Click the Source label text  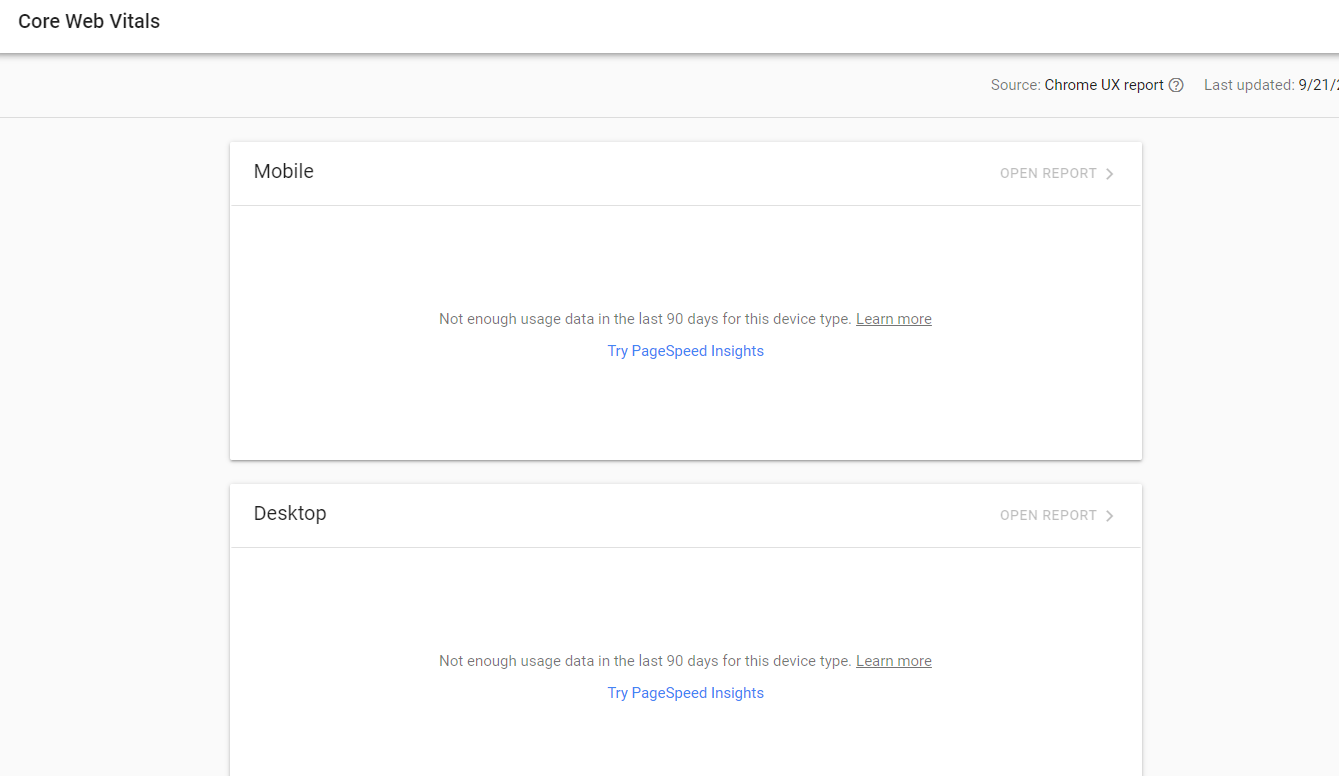click(x=1015, y=86)
